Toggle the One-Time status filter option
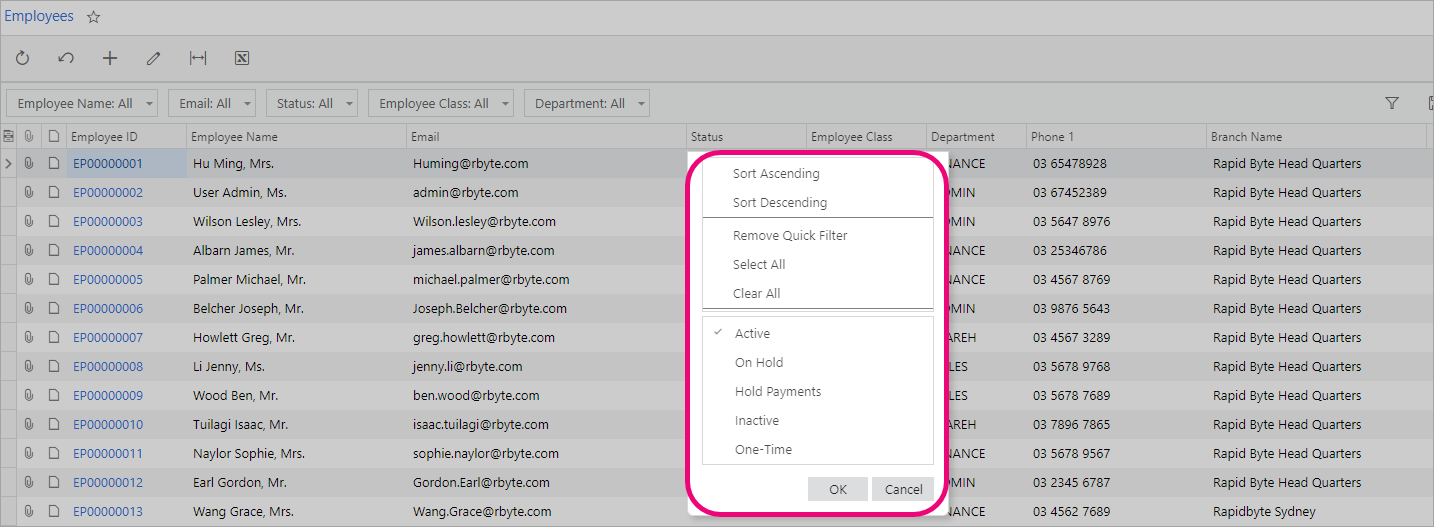Image resolution: width=1434 pixels, height=527 pixels. 818,450
